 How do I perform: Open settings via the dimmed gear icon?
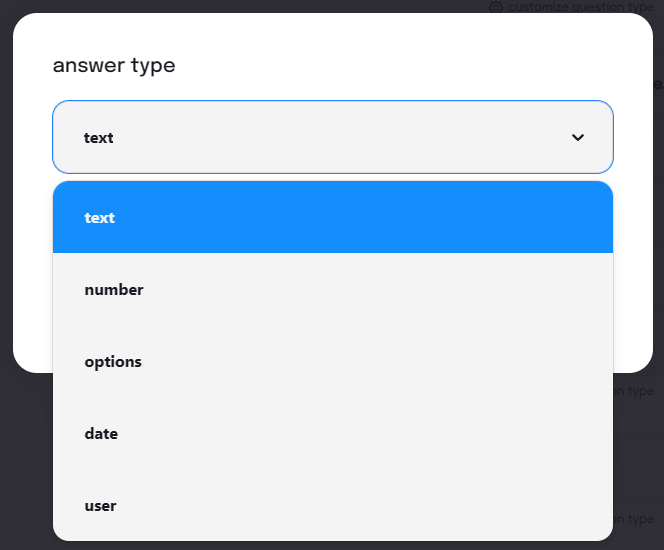point(496,7)
